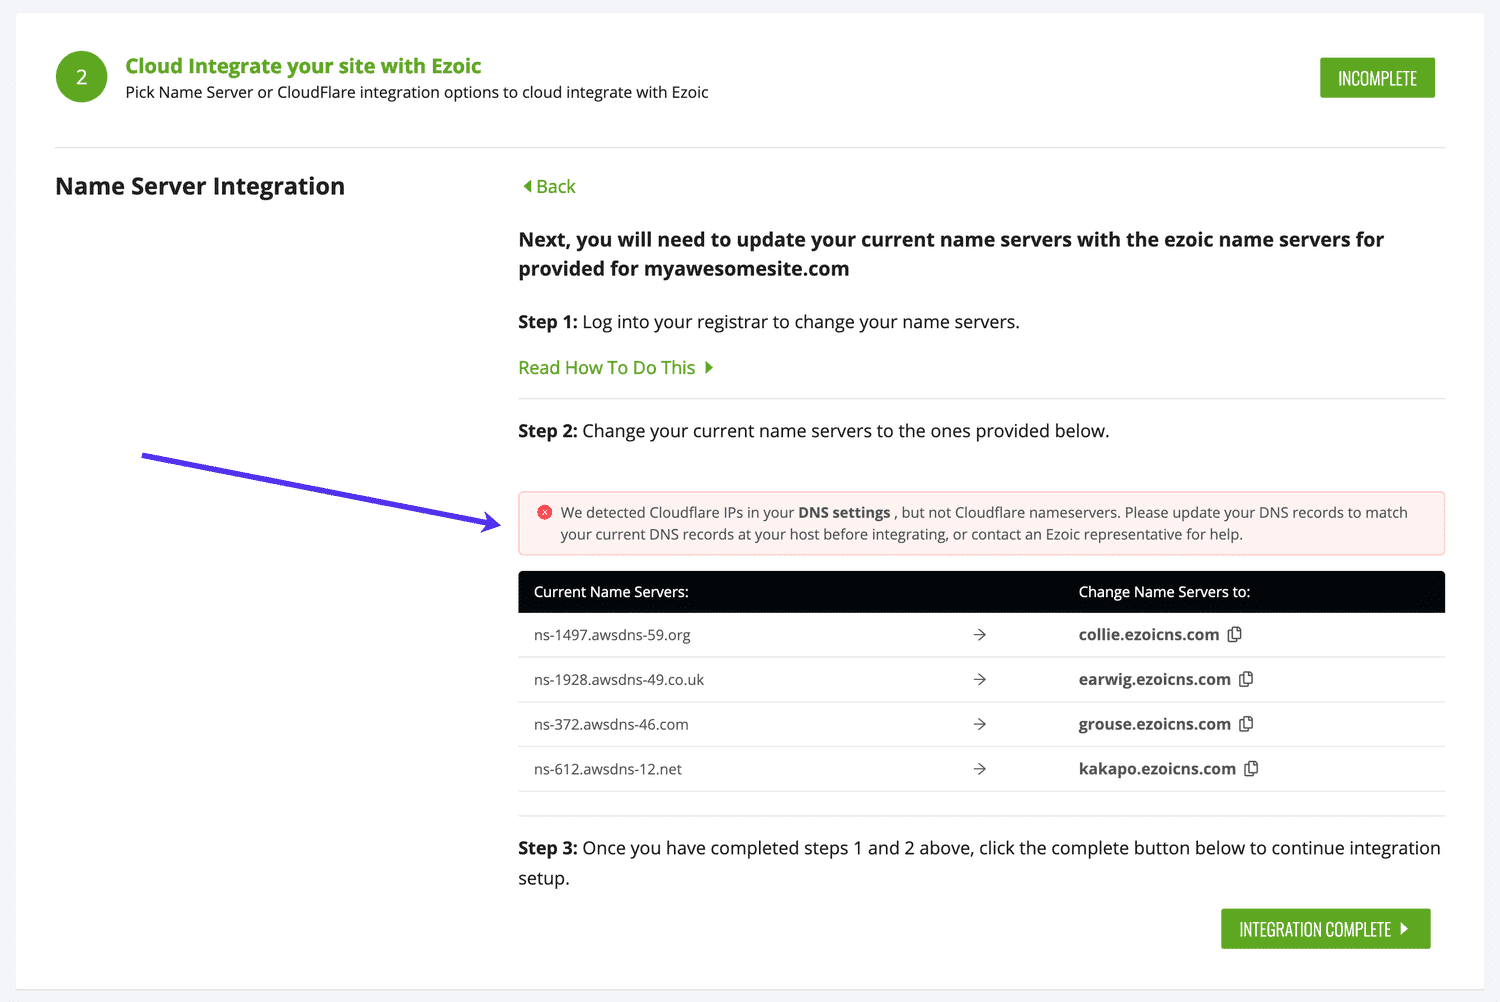
Task: Click the green INCOMPLETE status button
Action: (x=1377, y=77)
